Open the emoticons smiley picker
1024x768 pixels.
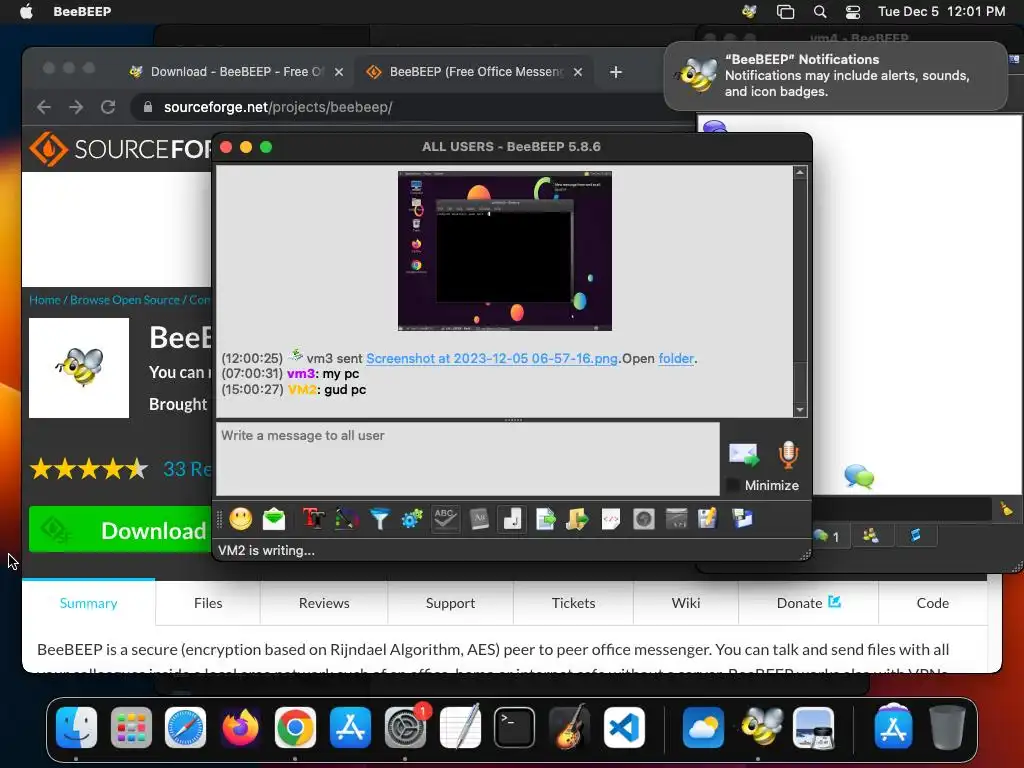point(240,519)
